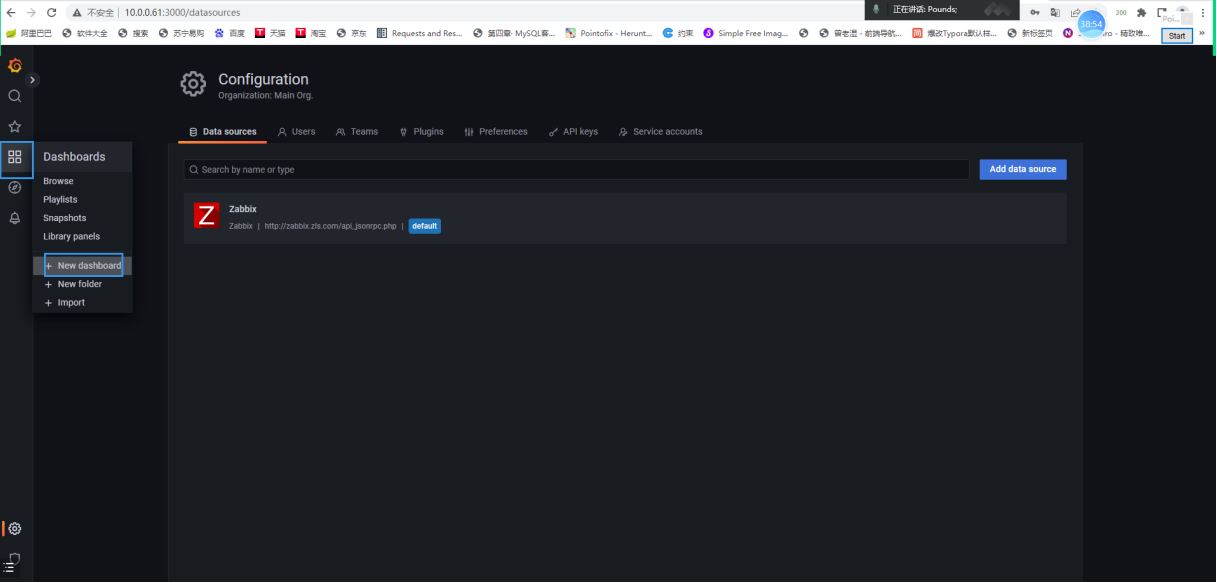Open the 京东 bookmark
Screen dimensions: 1217x583
[x=351, y=33]
